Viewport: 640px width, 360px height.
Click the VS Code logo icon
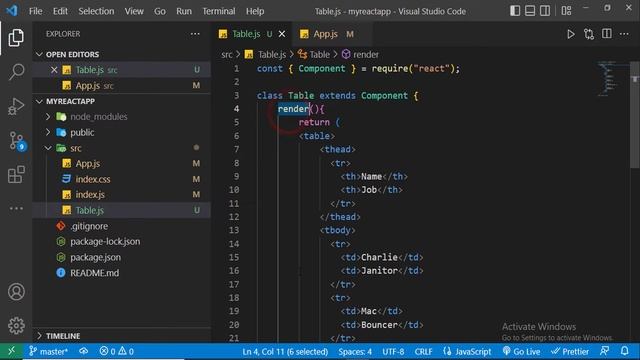click(x=12, y=11)
